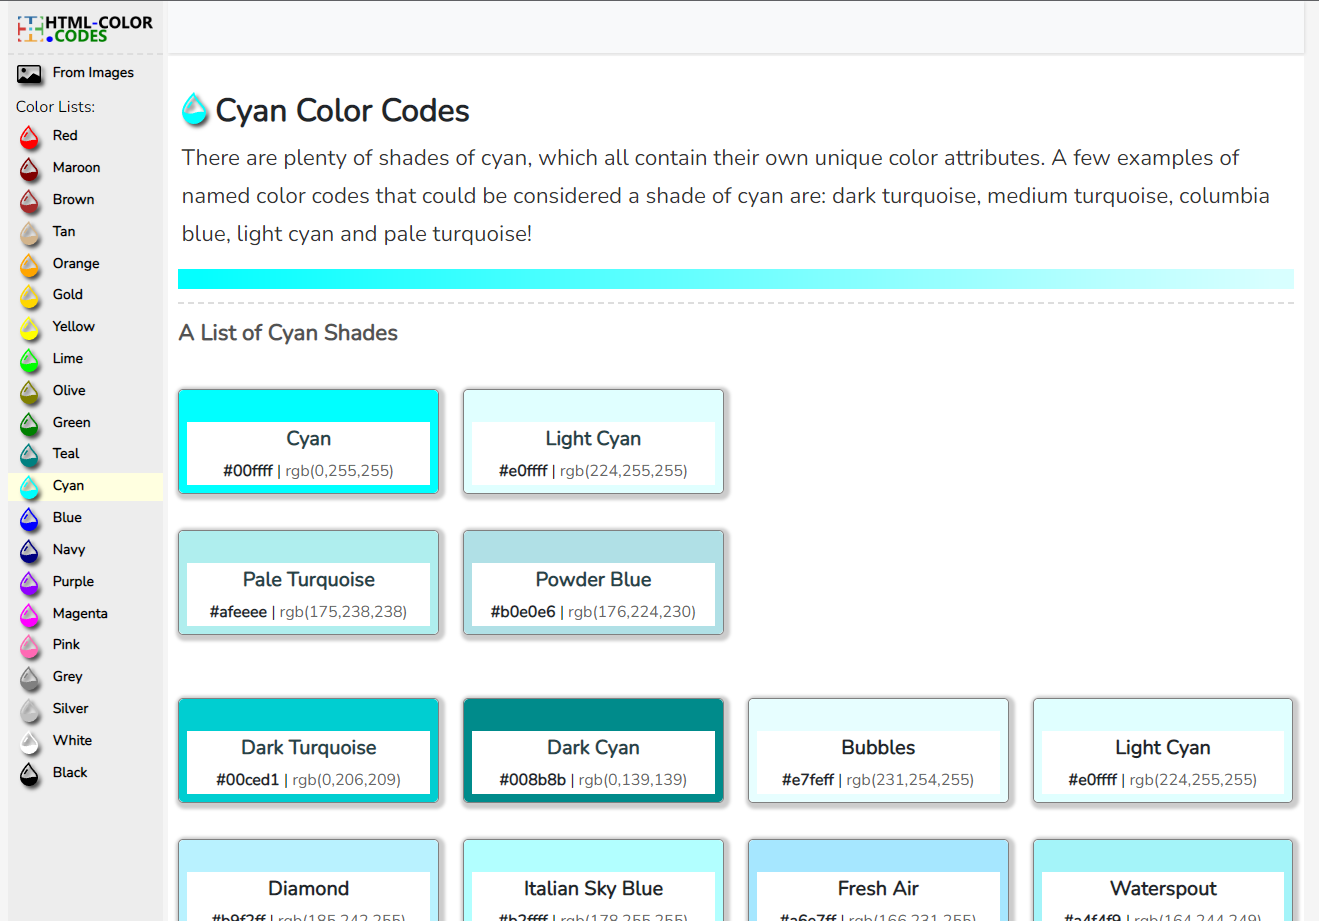Select the Dark Cyan color card

point(593,750)
